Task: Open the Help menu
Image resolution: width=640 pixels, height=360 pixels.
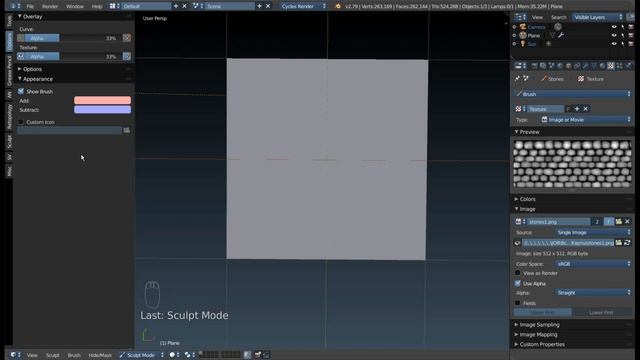Action: [x=97, y=7]
